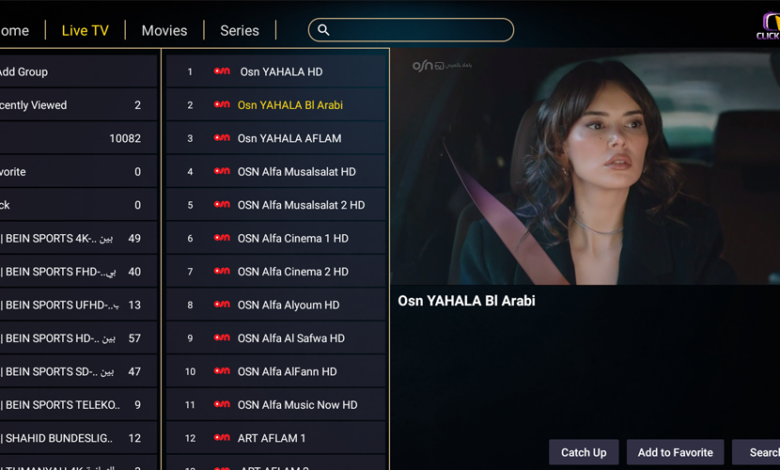Click OSN logo beside OSN Alfa Alyoum HD
This screenshot has height=470, width=780.
click(x=222, y=304)
